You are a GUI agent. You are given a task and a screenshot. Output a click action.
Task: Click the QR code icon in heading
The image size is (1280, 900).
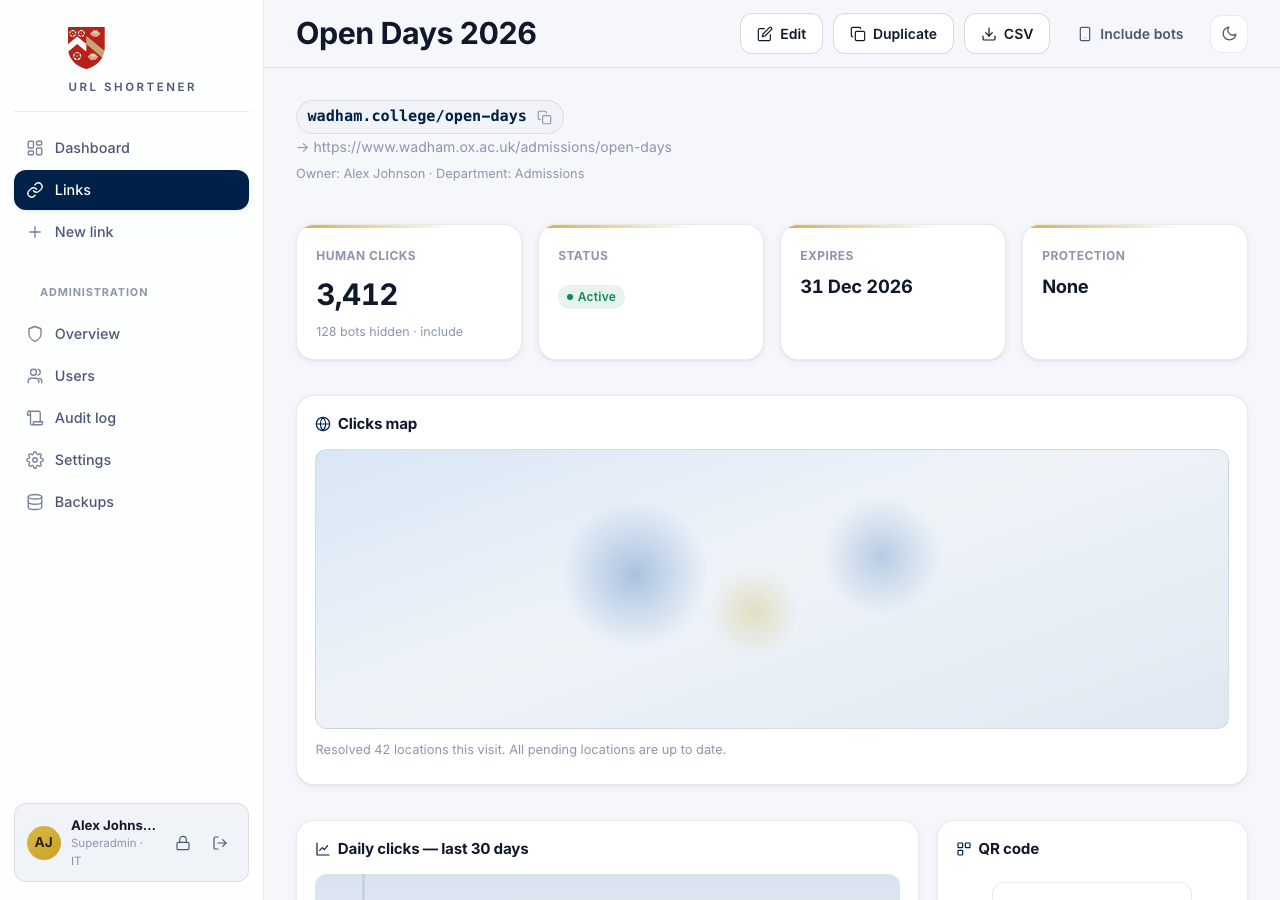(964, 849)
